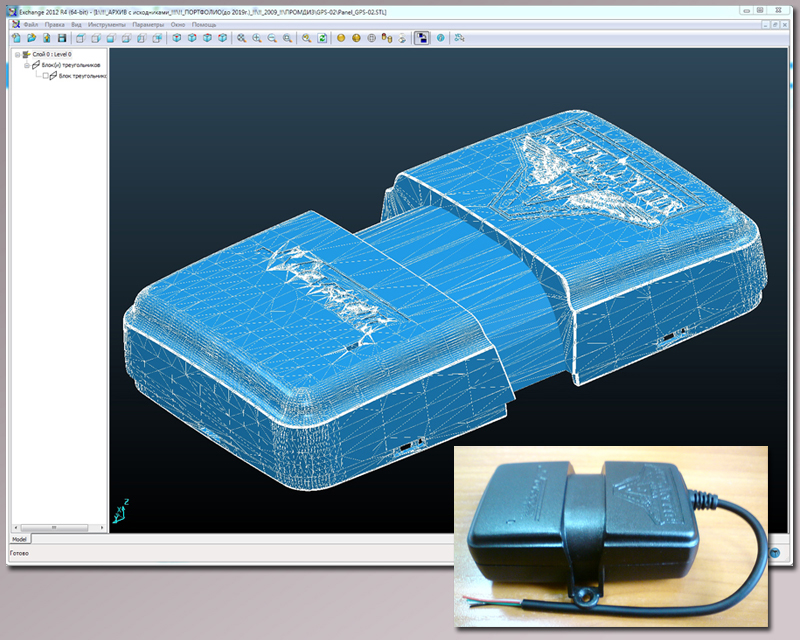This screenshot has height=640, width=800.
Task: Click the tree panel left scroll arrow
Action: tap(15, 528)
